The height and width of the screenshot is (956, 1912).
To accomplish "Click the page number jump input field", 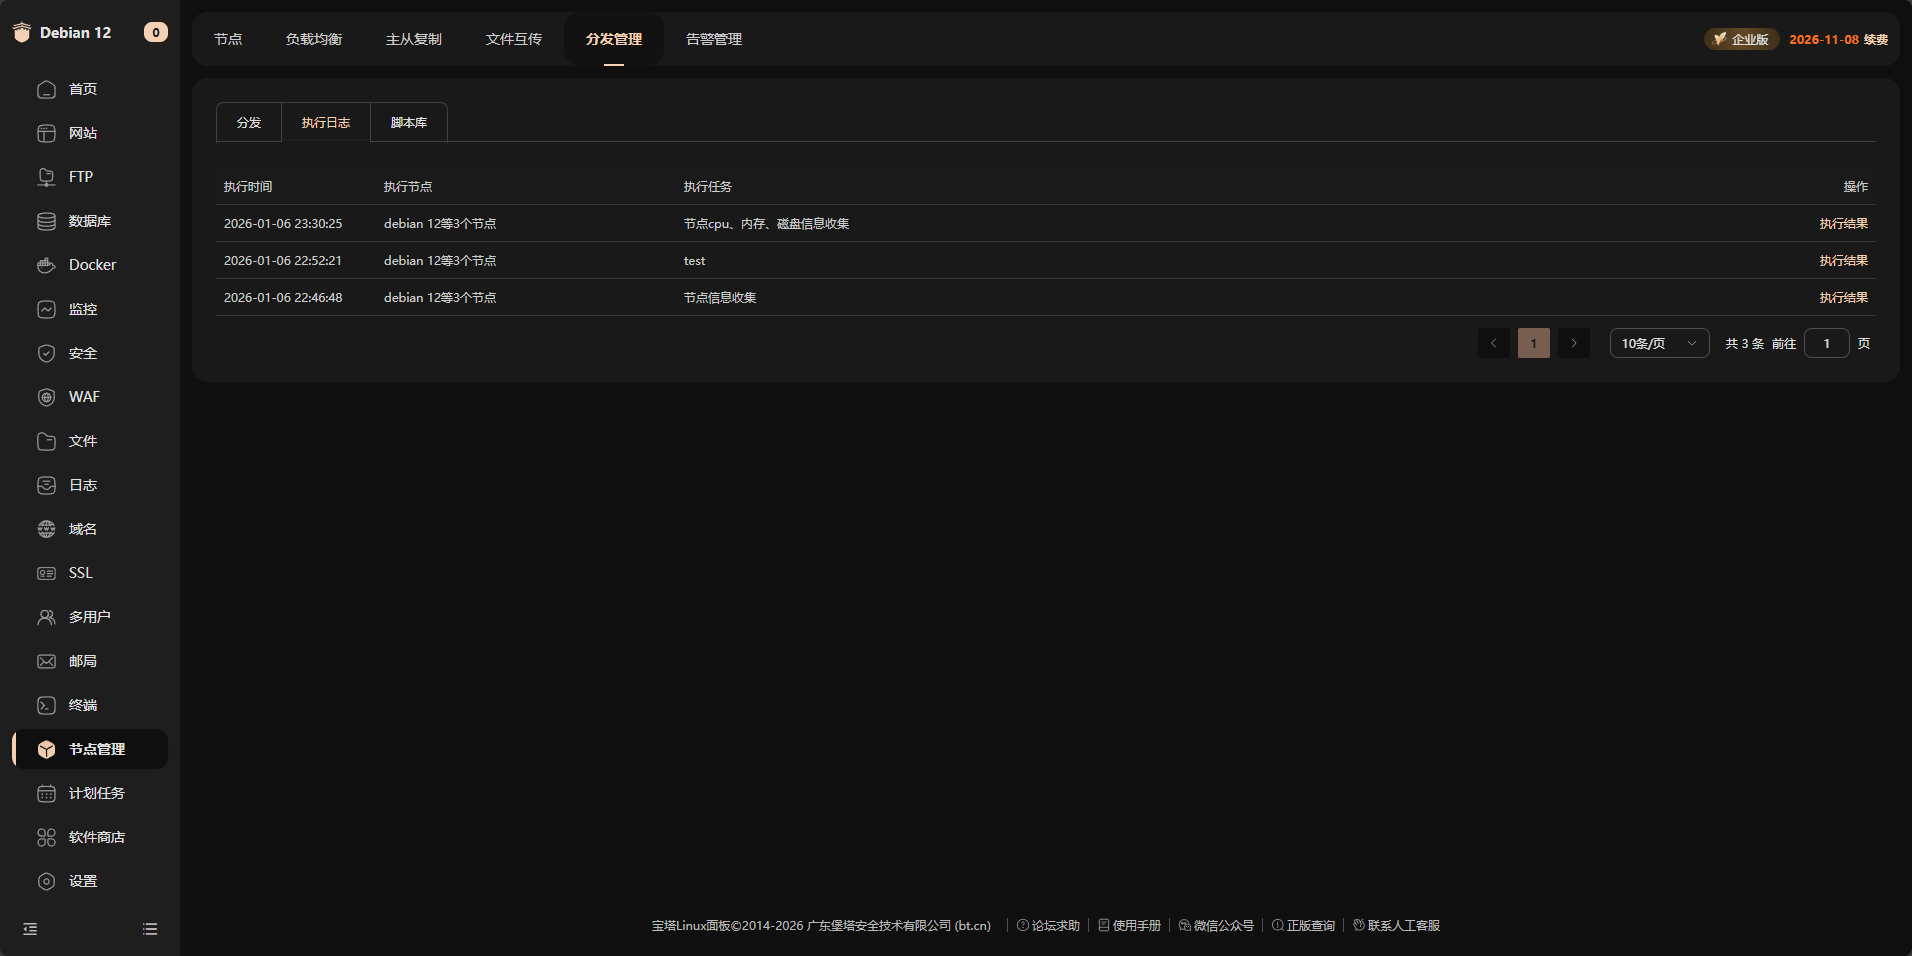I will click(1826, 343).
